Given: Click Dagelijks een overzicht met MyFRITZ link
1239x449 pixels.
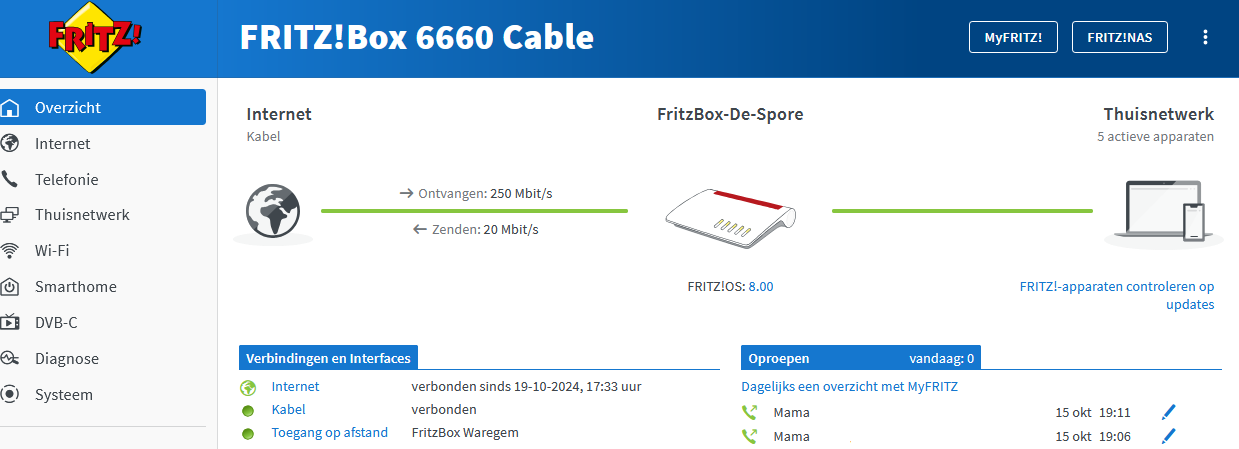Looking at the screenshot, I should (849, 386).
